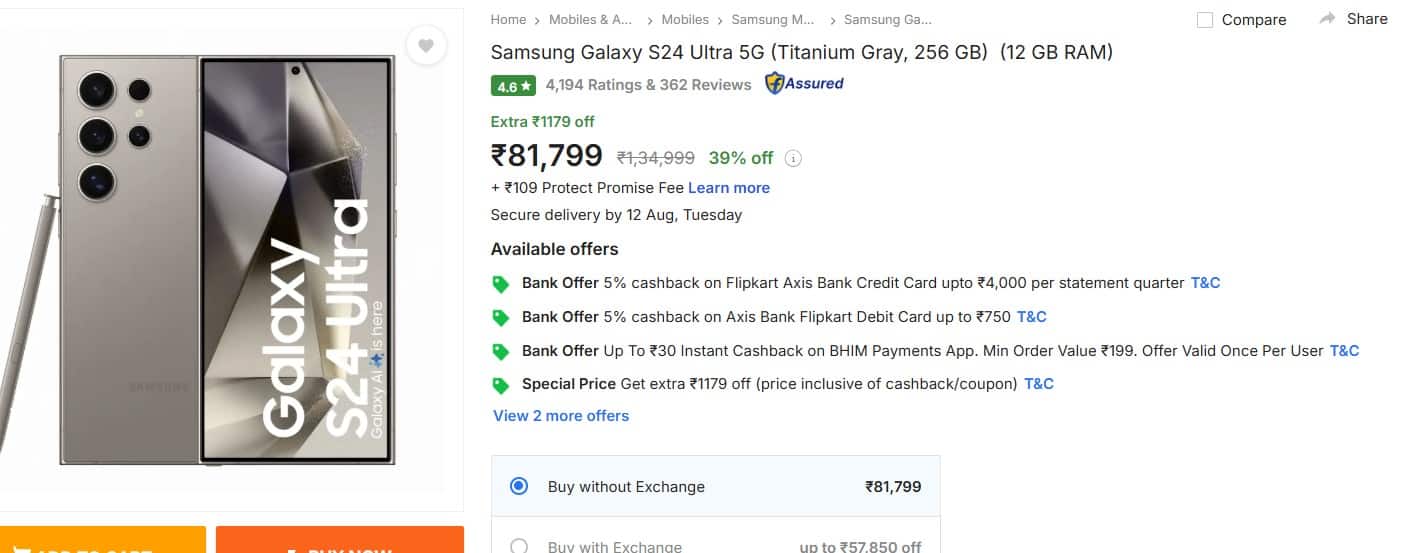Select Buy with Exchange radio button
Viewport: 1402px width, 553px height.
[x=519, y=546]
